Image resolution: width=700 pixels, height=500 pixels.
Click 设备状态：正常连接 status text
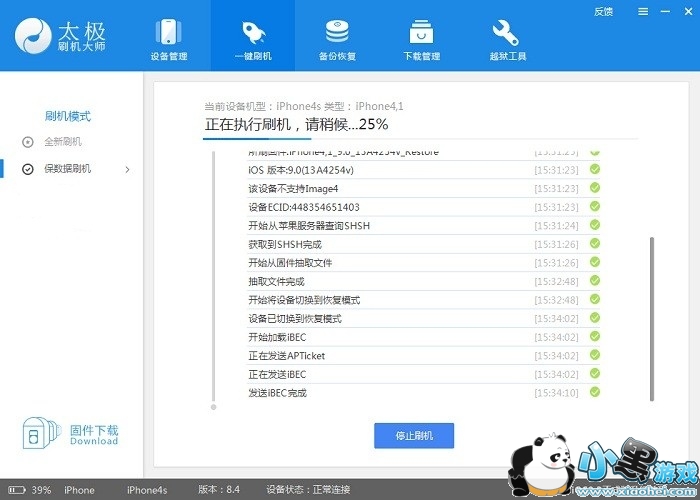(x=308, y=490)
